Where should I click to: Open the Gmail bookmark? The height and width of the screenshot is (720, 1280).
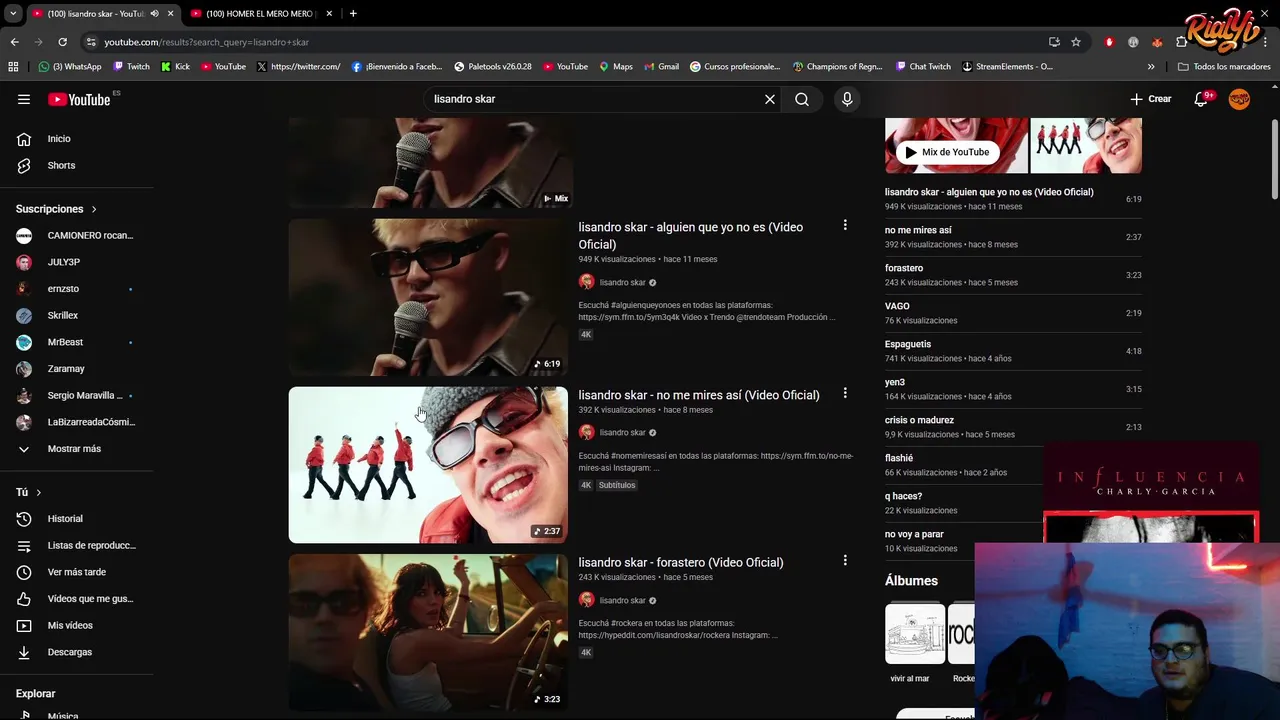[x=661, y=66]
